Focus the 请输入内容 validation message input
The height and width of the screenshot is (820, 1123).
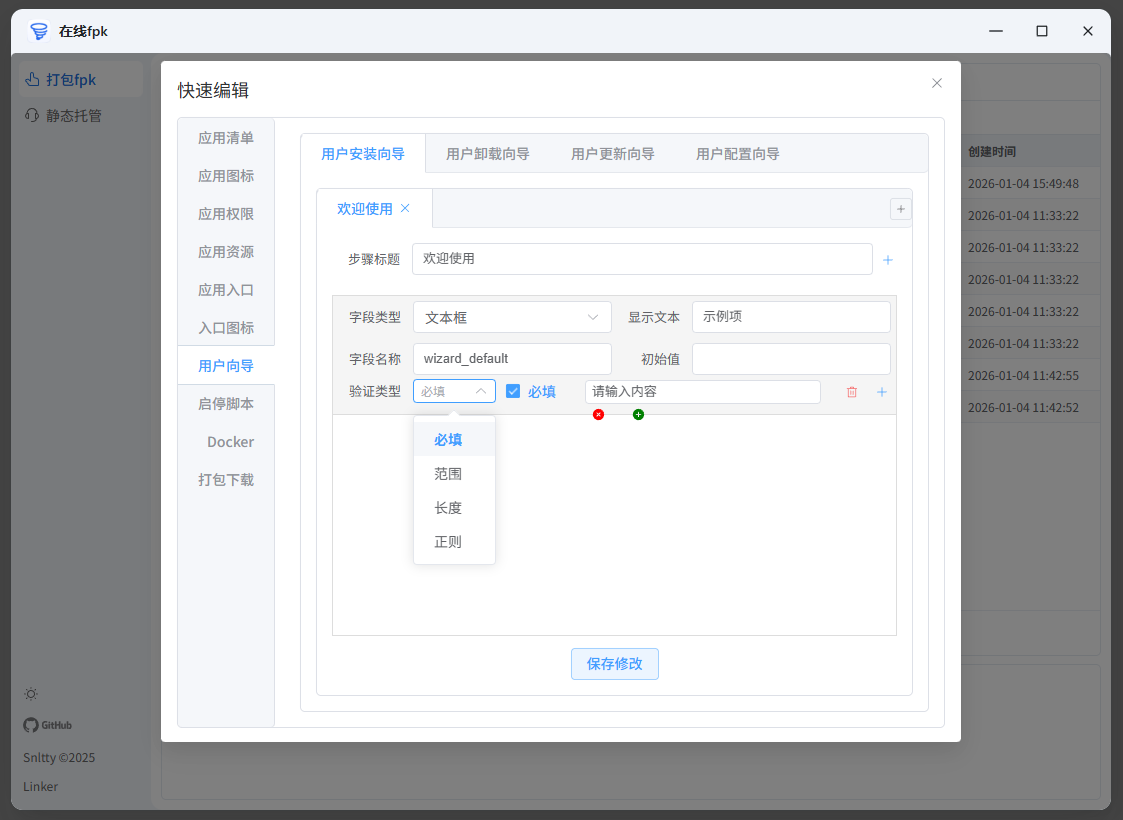703,392
